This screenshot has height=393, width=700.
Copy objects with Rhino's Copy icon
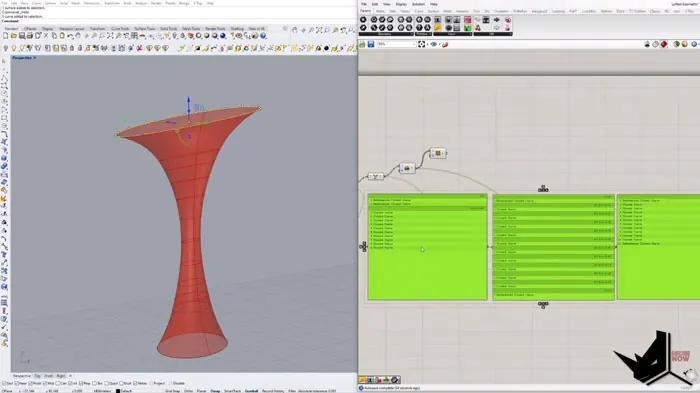click(x=54, y=36)
